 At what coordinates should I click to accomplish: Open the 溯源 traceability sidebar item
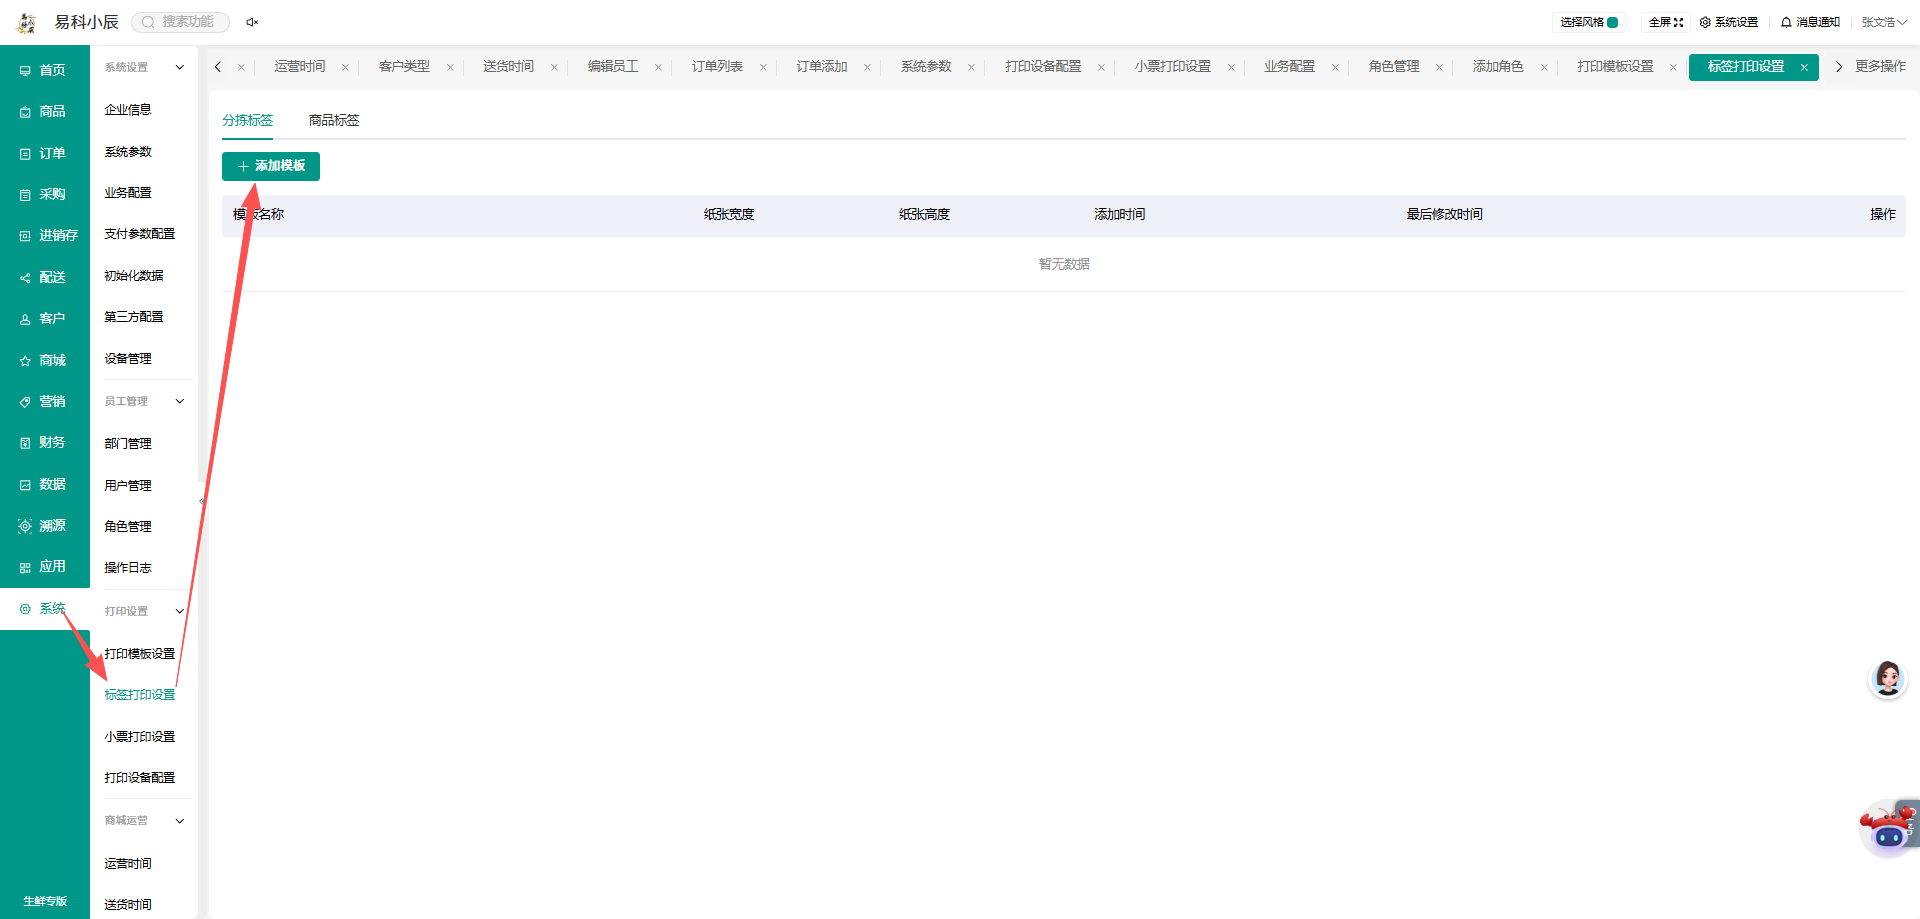click(x=44, y=525)
